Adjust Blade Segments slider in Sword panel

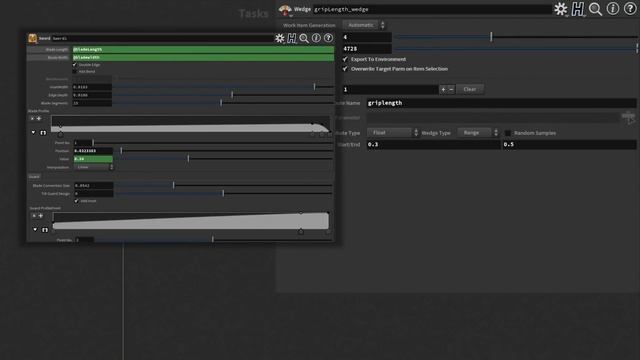[223, 103]
